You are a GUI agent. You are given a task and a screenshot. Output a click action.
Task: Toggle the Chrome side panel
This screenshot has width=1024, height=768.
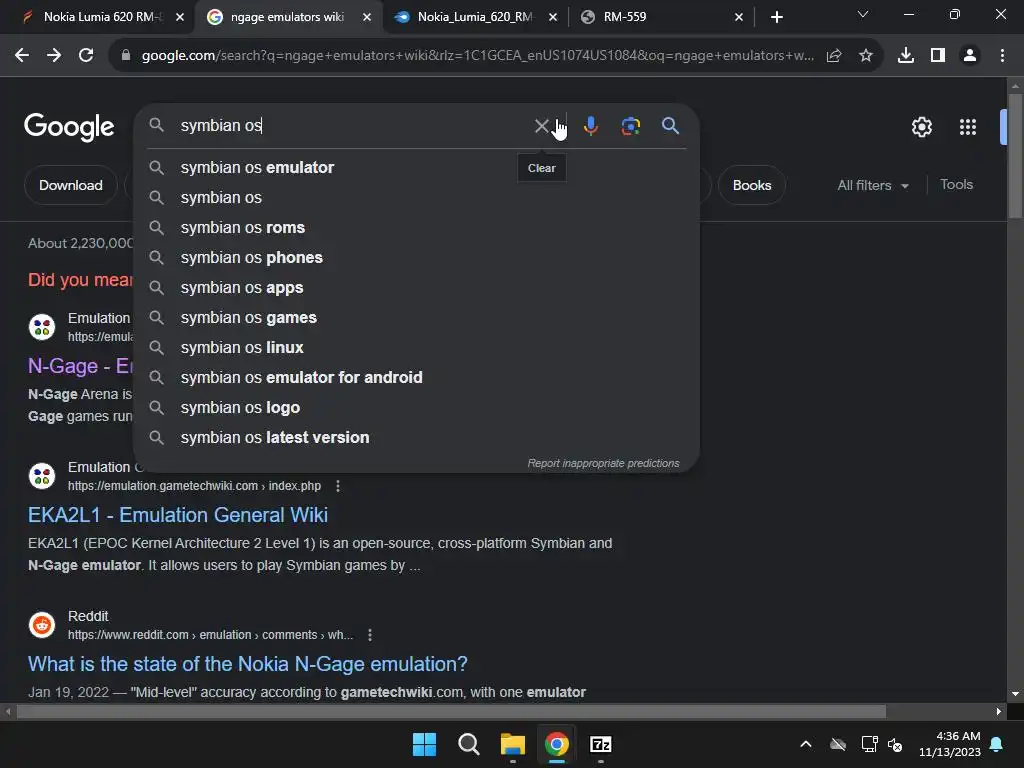pyautogui.click(x=938, y=56)
